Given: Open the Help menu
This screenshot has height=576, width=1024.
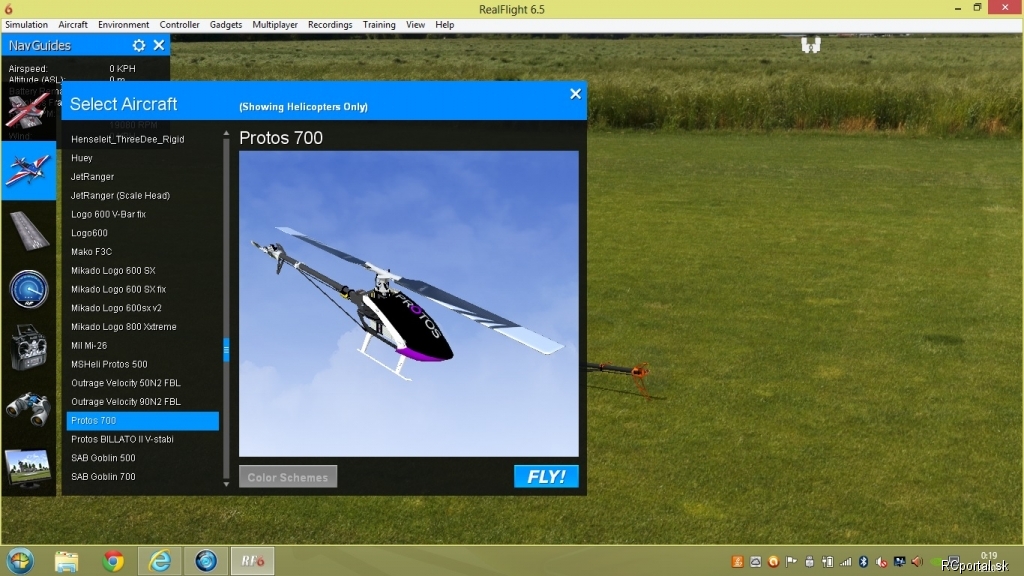Looking at the screenshot, I should 445,25.
